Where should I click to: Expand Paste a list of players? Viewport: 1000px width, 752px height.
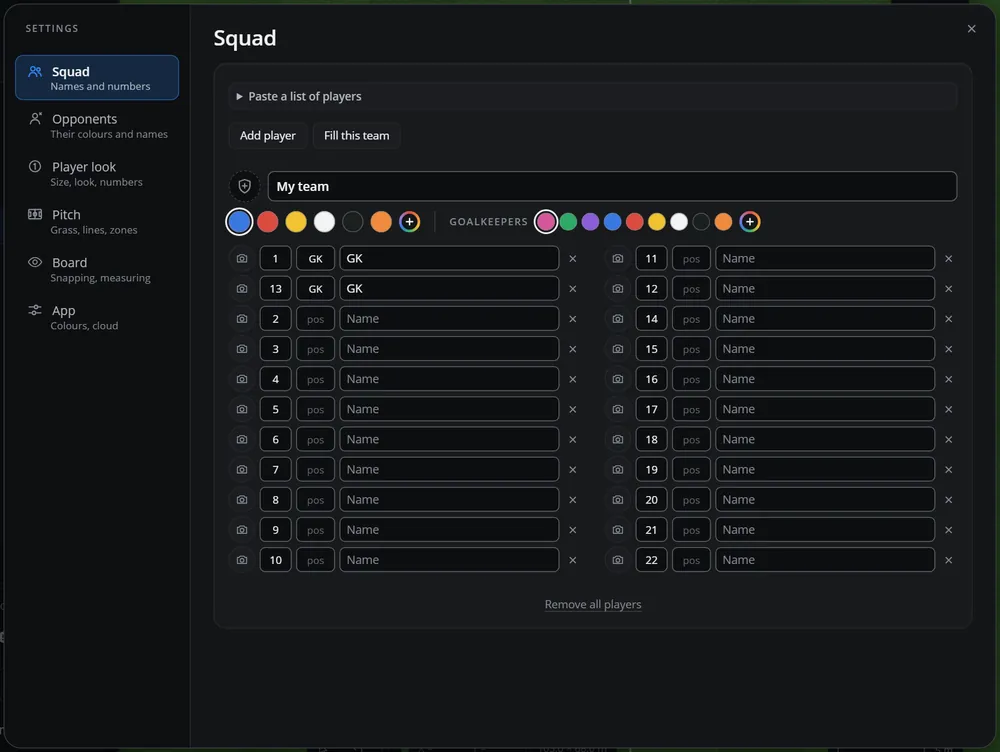pyautogui.click(x=592, y=96)
